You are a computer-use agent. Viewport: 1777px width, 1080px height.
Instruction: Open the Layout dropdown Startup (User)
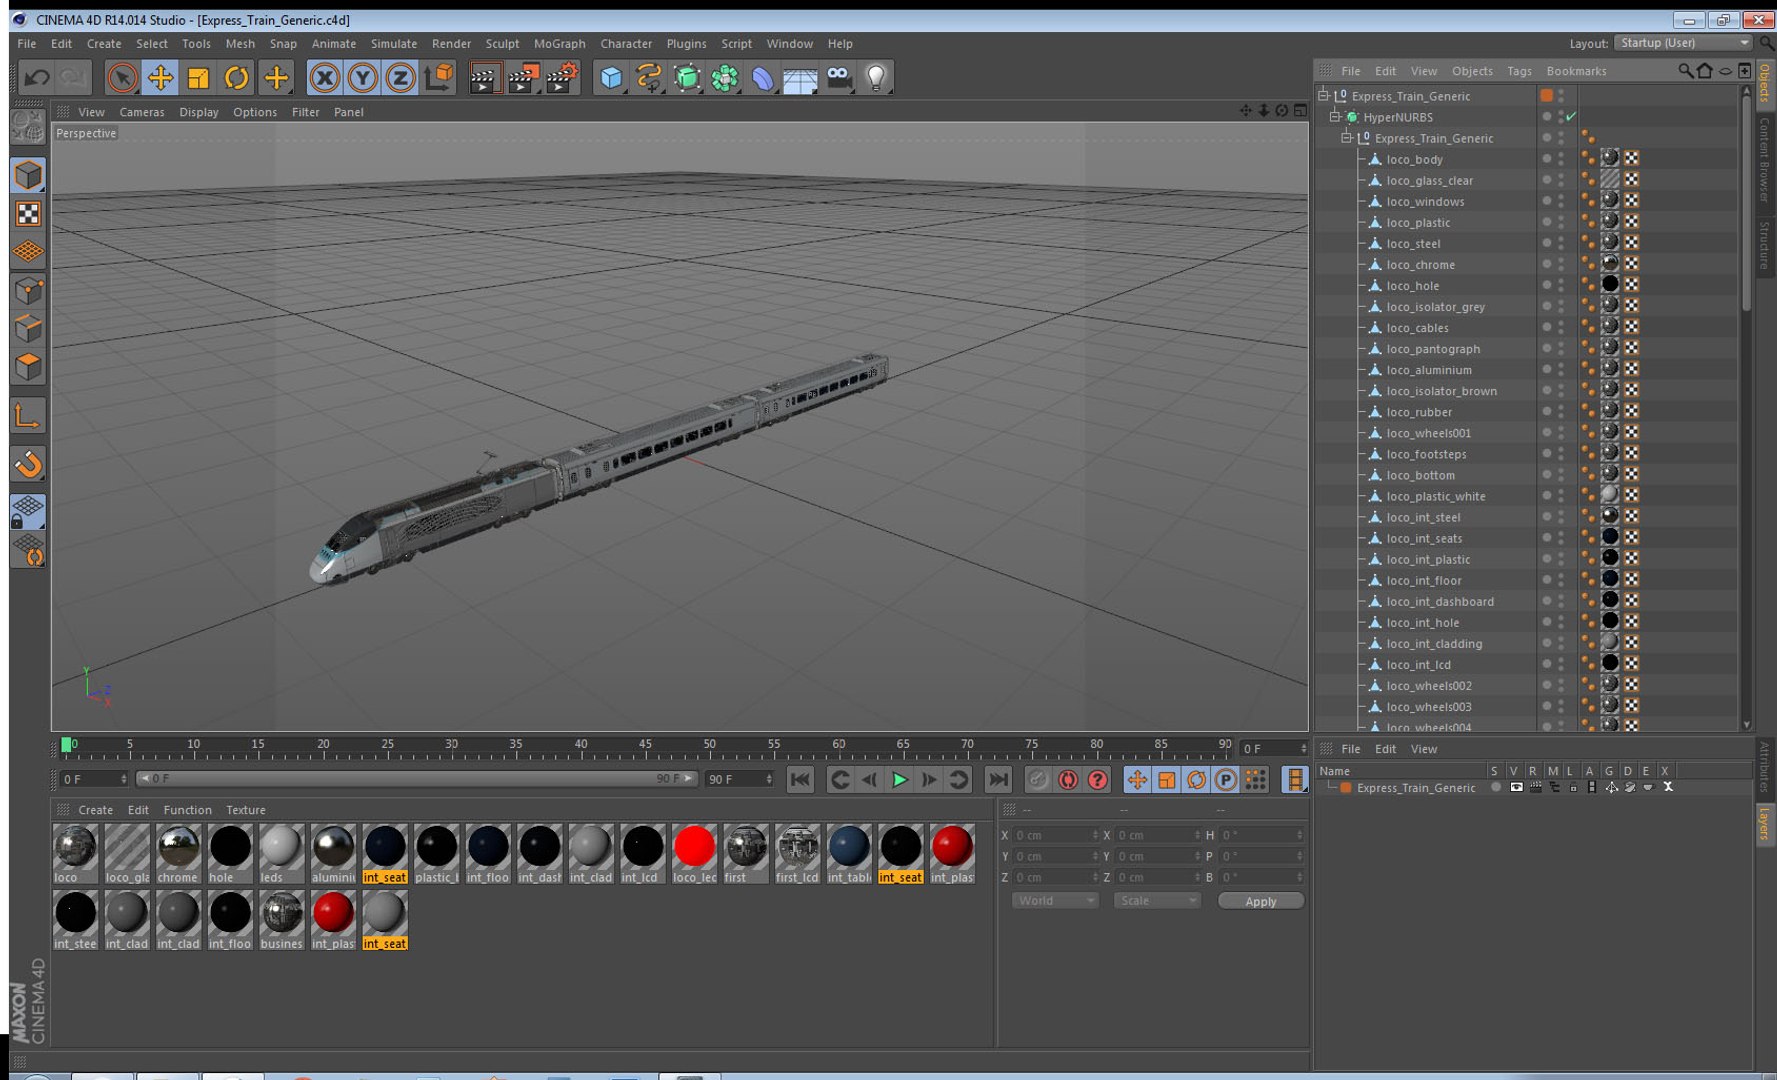[x=1684, y=43]
